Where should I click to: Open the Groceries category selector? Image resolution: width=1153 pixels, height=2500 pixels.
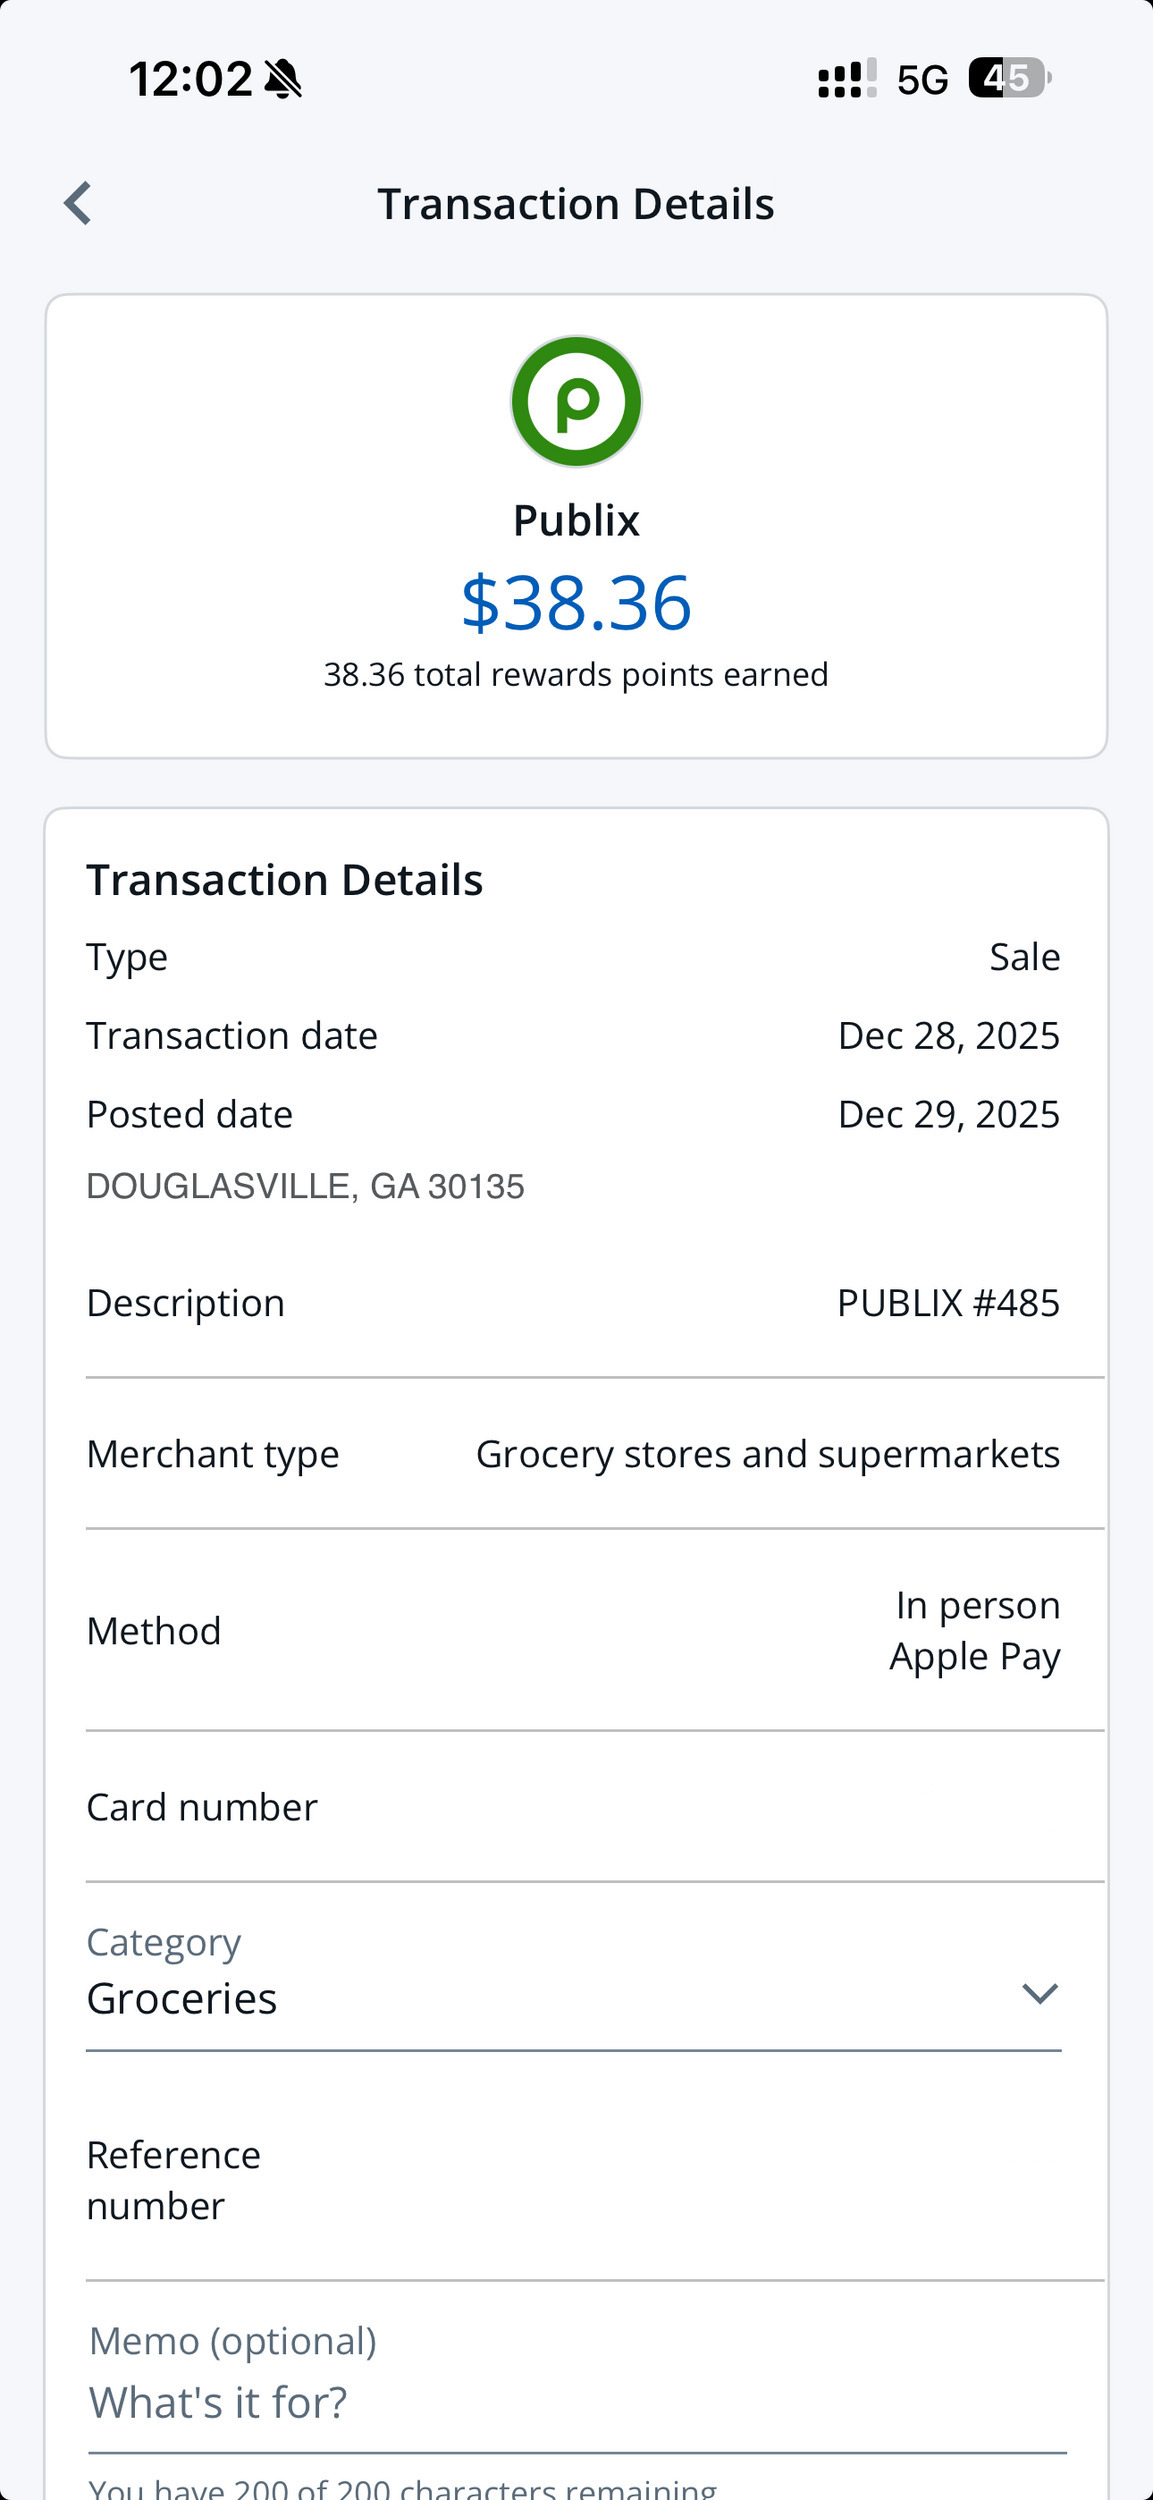(x=182, y=1999)
